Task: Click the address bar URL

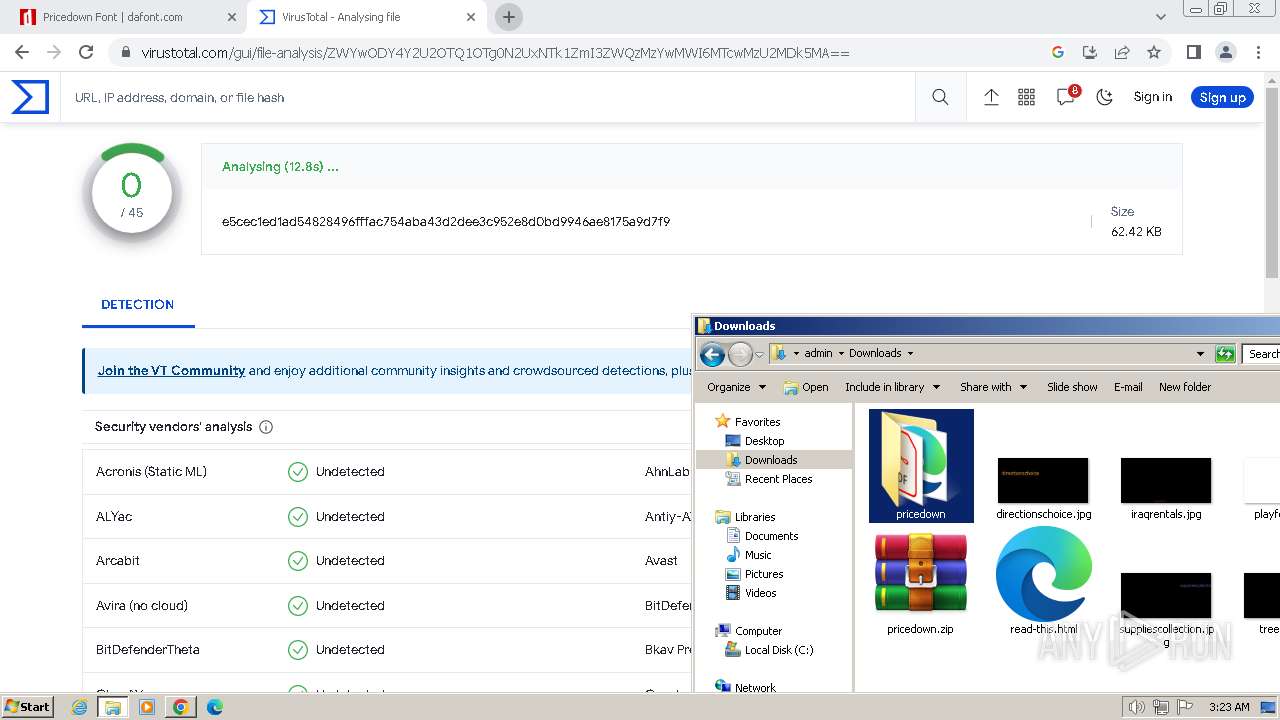Action: [495, 53]
